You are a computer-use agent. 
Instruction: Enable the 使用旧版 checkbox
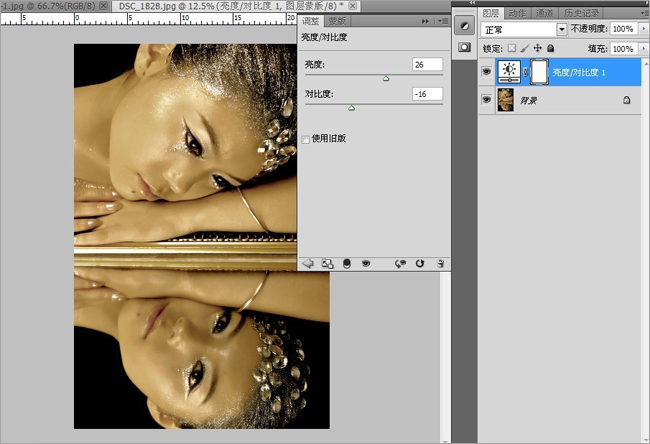(306, 139)
